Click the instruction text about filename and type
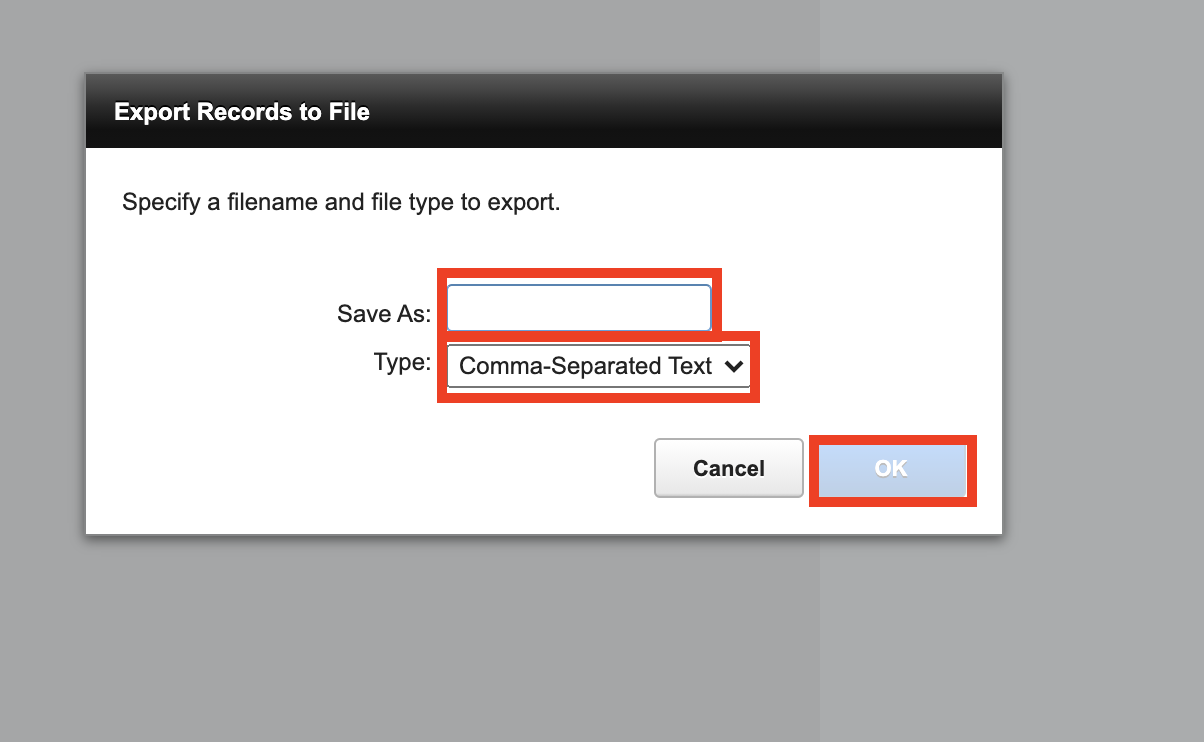 pos(341,203)
